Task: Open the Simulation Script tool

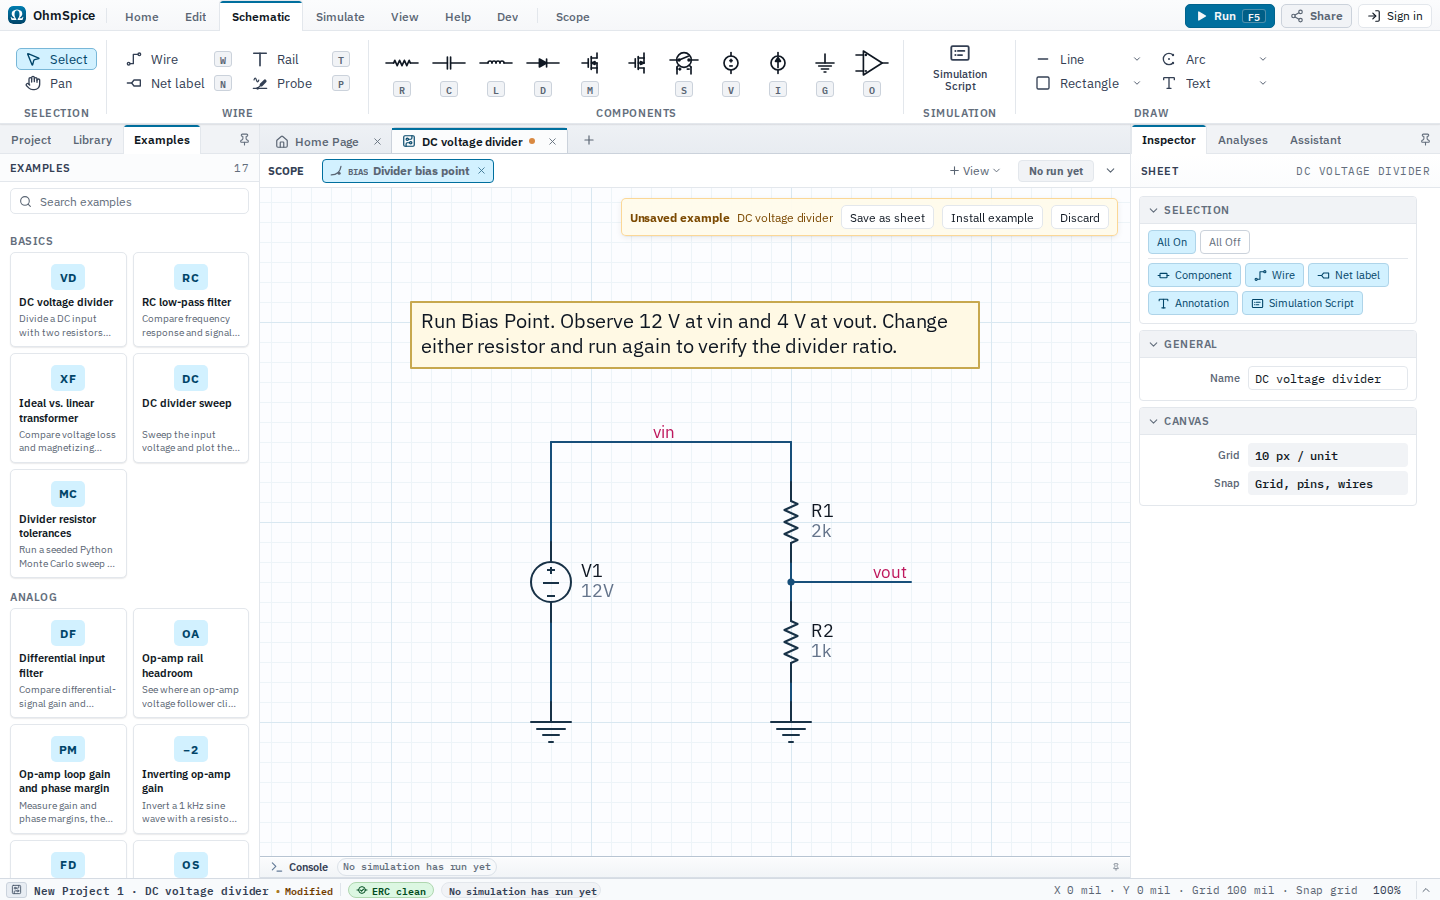Action: [x=960, y=68]
